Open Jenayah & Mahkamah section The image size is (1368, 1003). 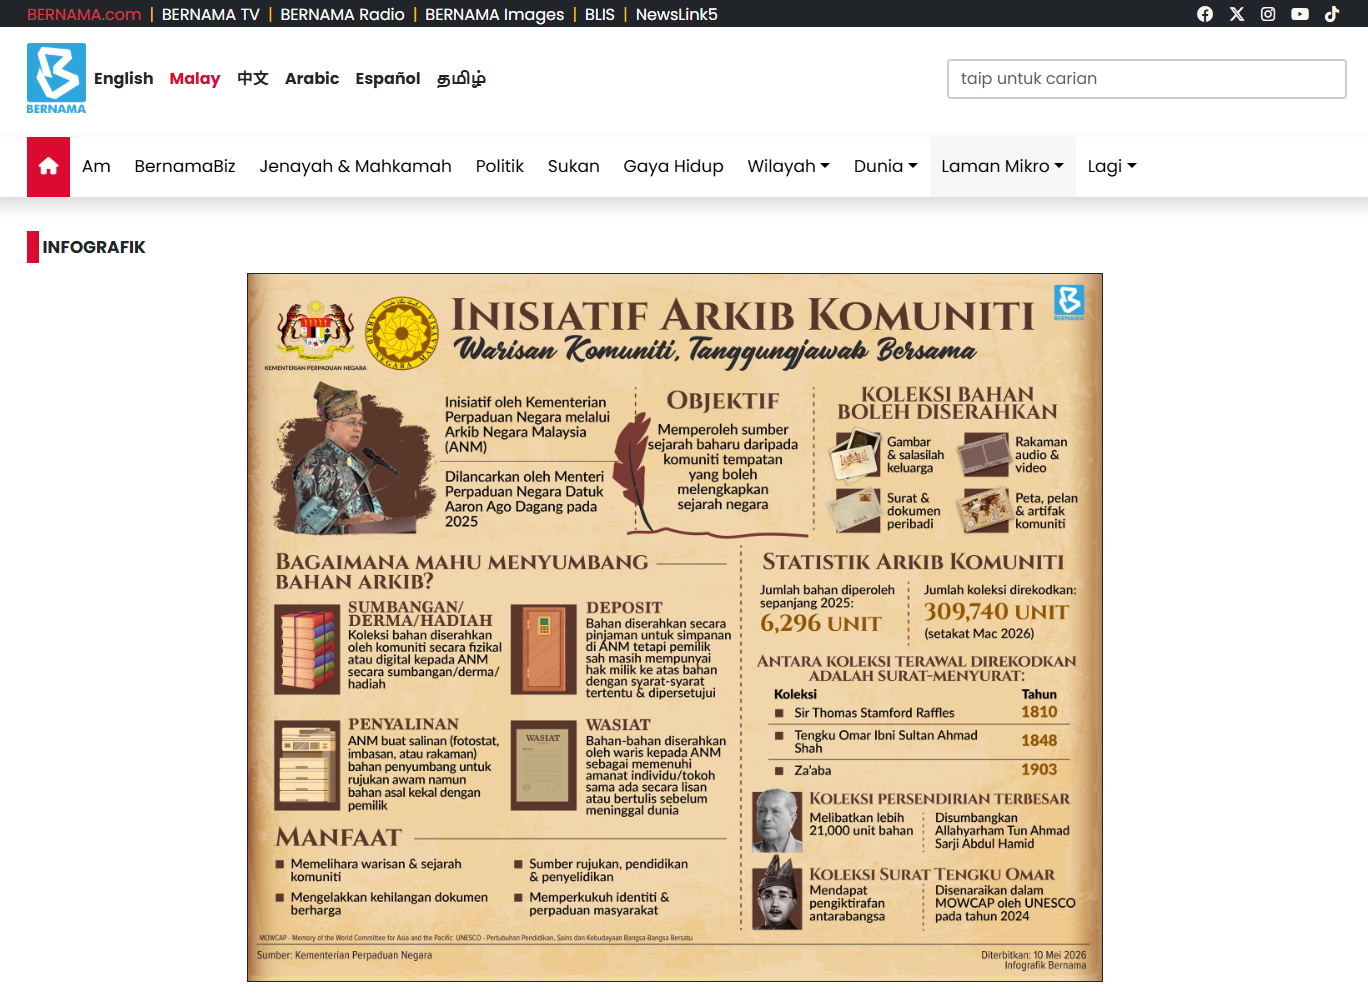(355, 167)
